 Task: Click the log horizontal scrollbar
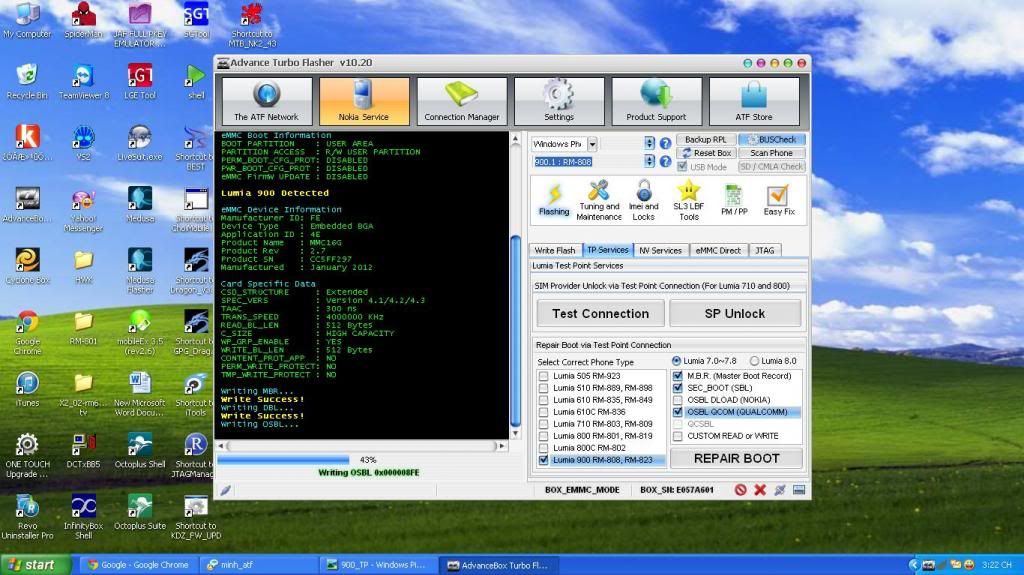pyautogui.click(x=362, y=446)
